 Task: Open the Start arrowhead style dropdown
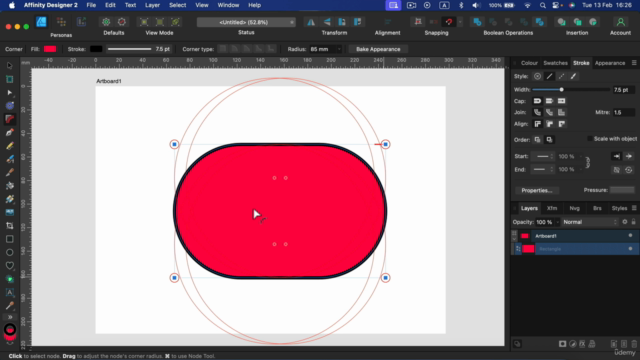point(544,156)
